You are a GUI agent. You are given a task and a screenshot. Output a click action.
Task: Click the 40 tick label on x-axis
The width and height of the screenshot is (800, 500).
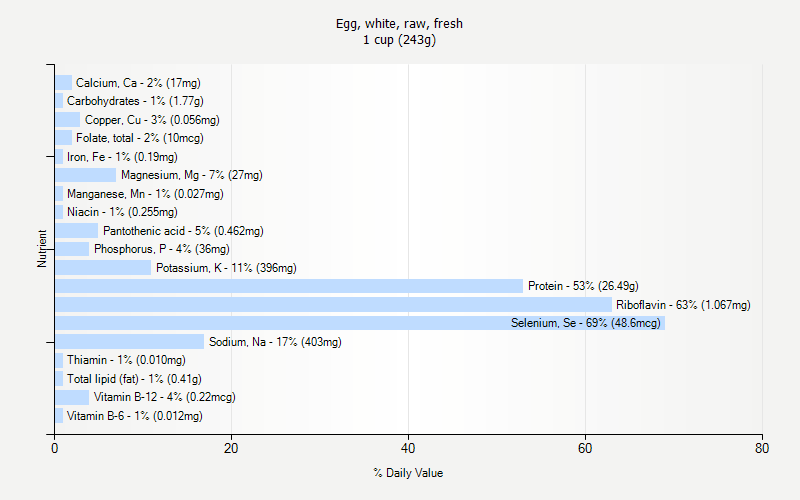pyautogui.click(x=408, y=449)
